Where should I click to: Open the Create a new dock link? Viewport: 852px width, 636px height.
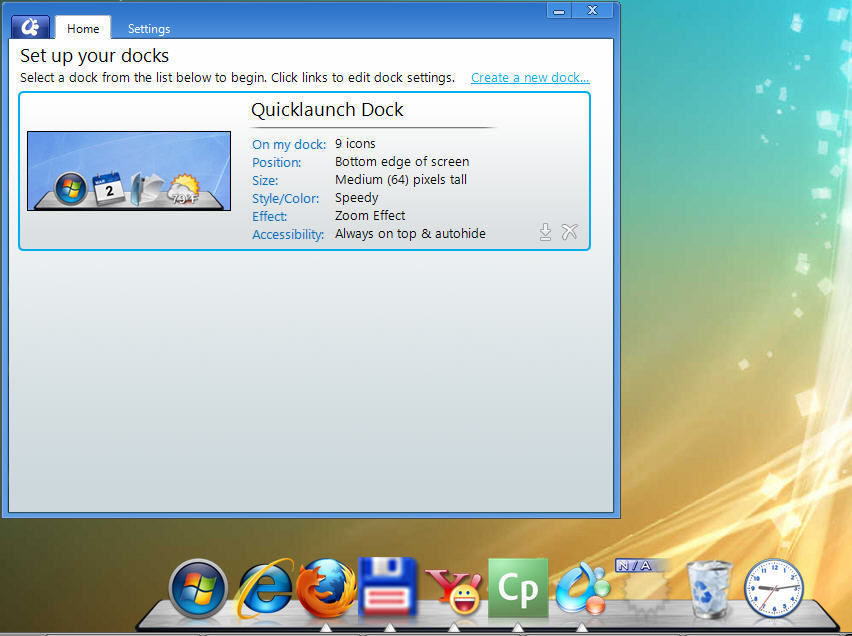[x=529, y=77]
